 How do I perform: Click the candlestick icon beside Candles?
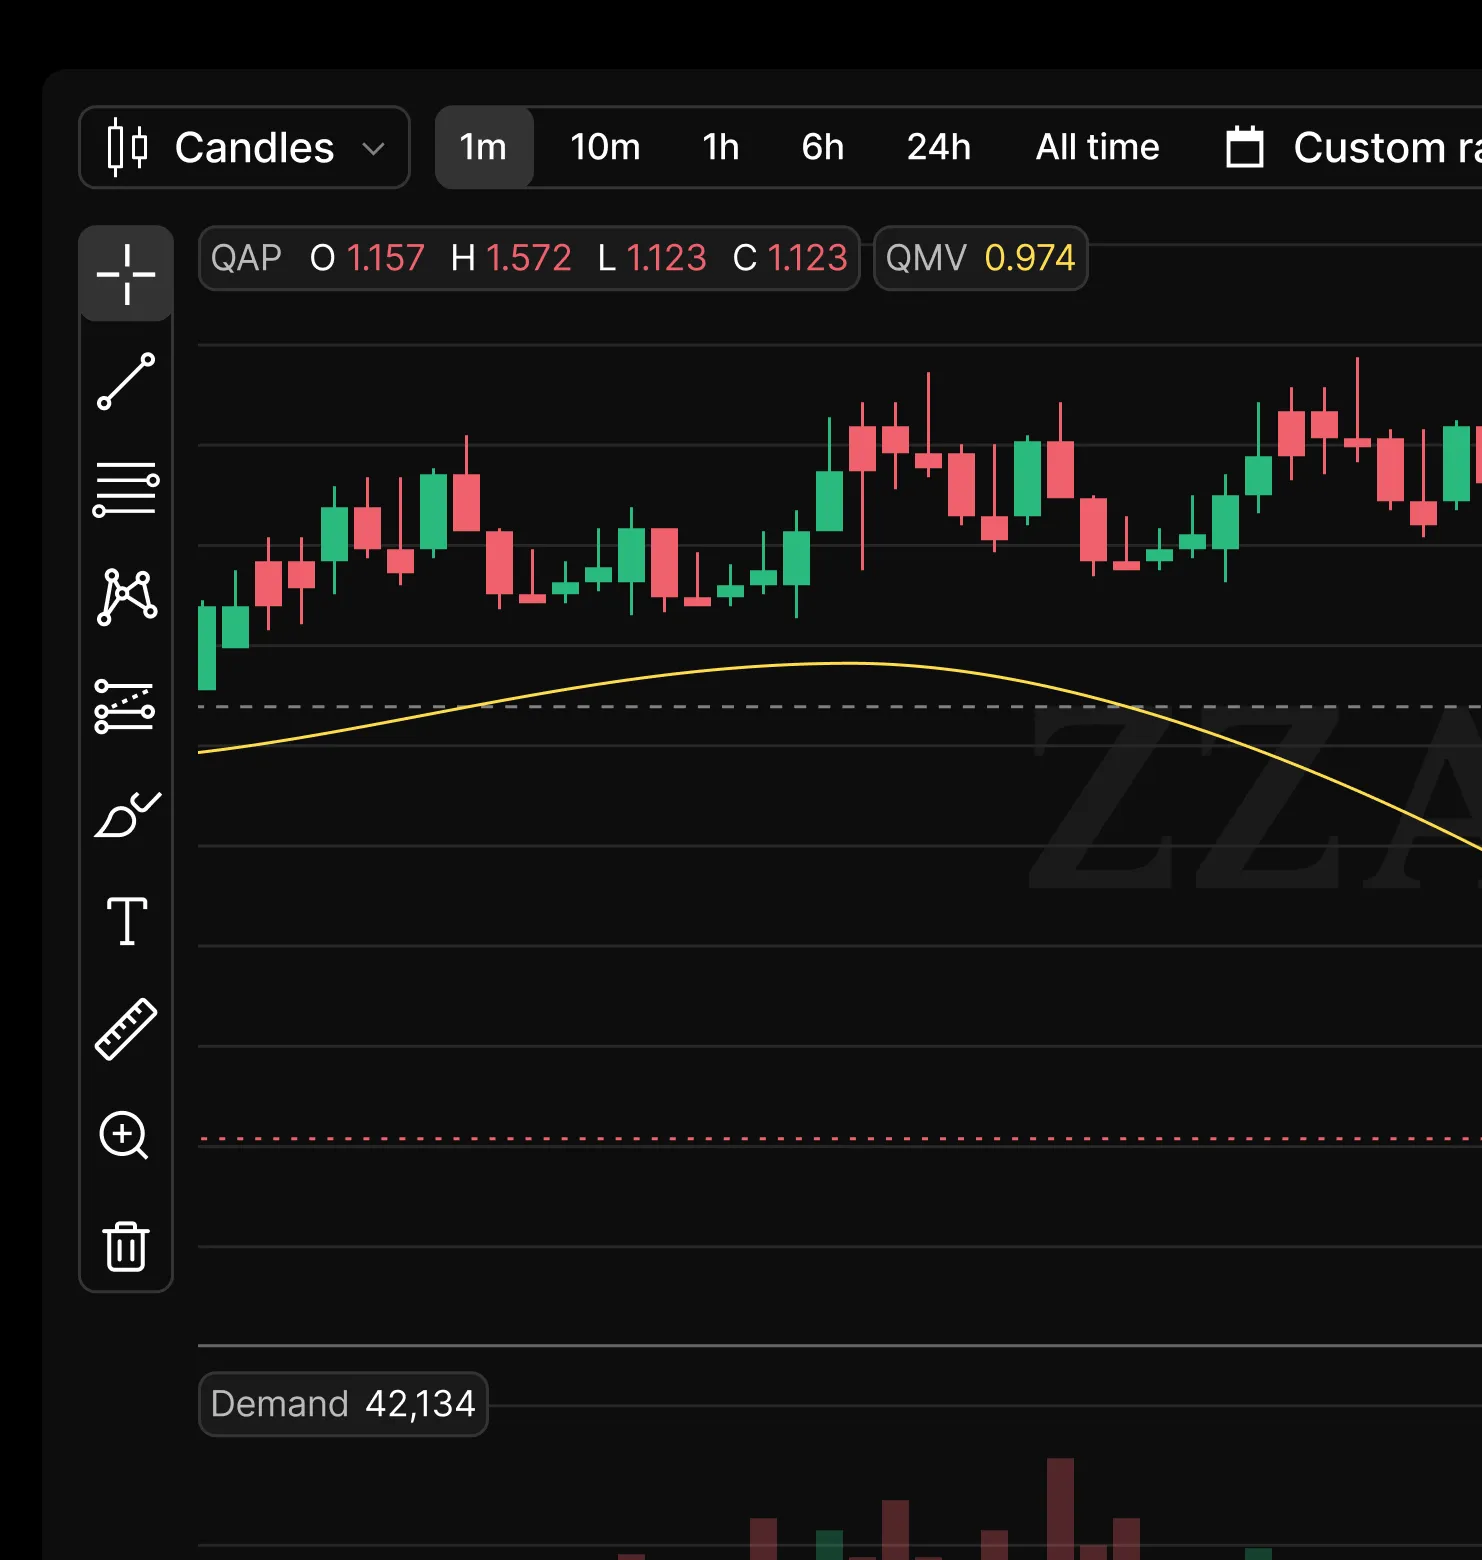128,147
